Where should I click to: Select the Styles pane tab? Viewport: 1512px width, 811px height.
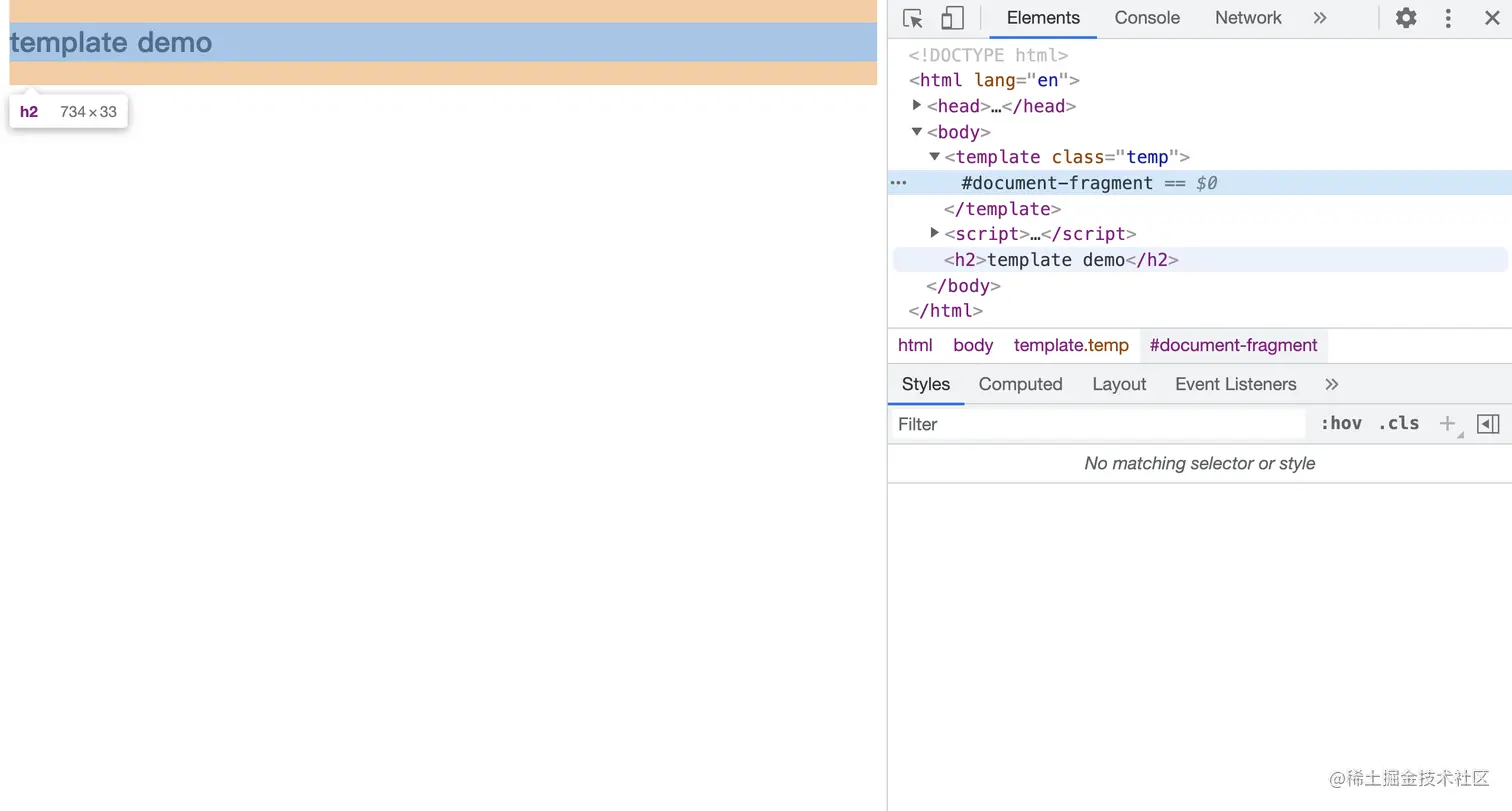pos(926,384)
